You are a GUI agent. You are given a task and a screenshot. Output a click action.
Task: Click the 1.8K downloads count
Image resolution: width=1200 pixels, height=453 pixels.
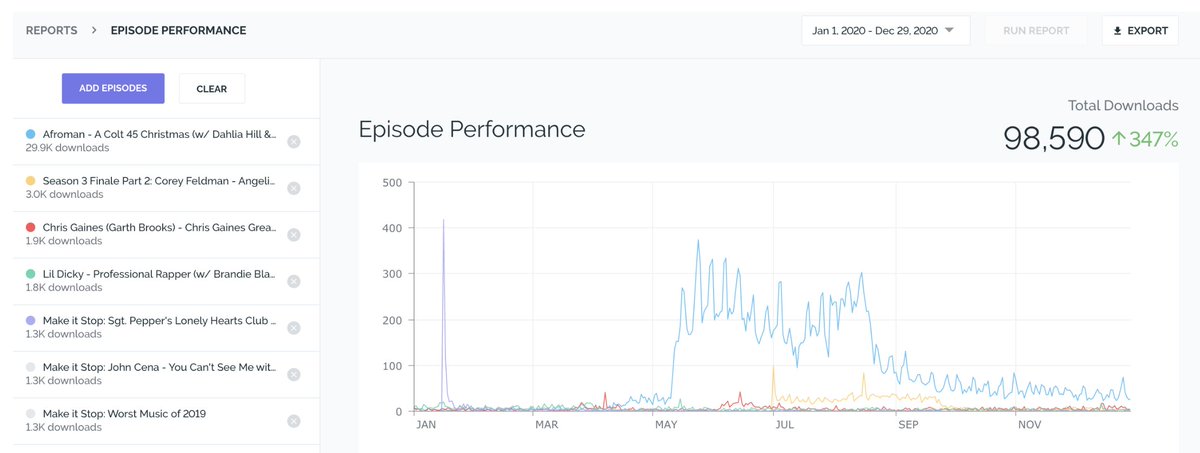[x=62, y=288]
